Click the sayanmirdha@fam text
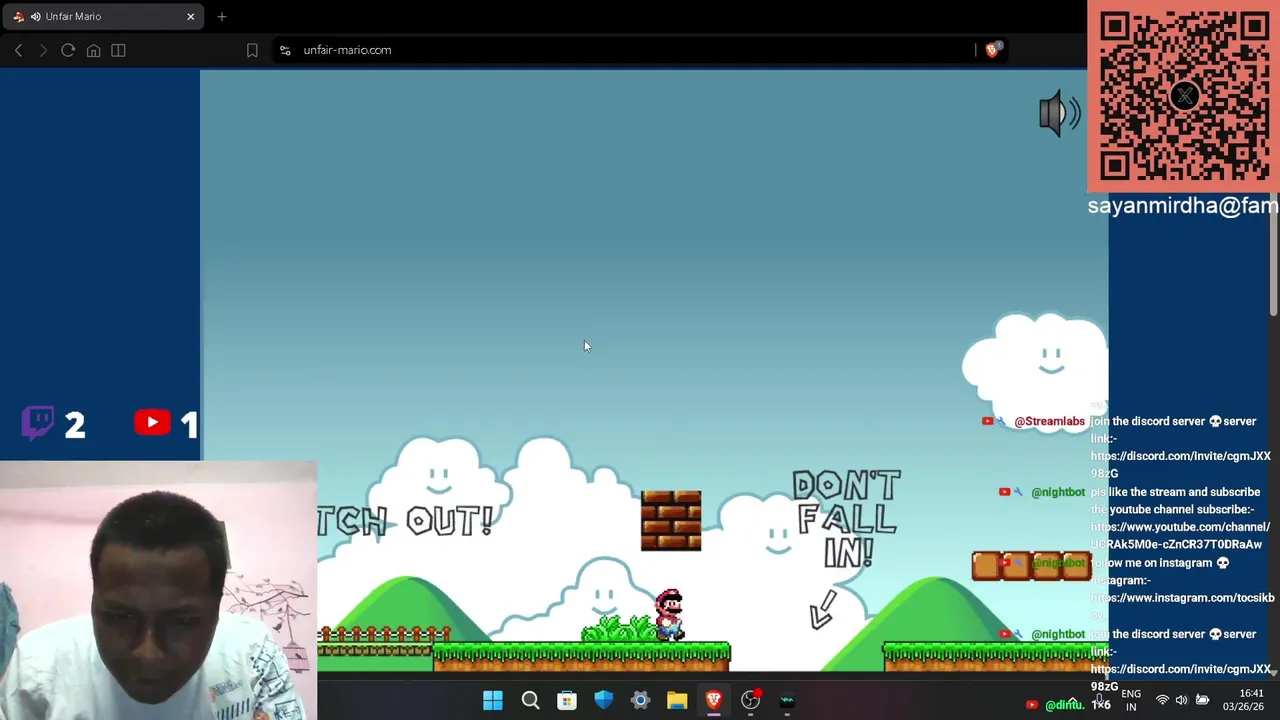 (1183, 205)
